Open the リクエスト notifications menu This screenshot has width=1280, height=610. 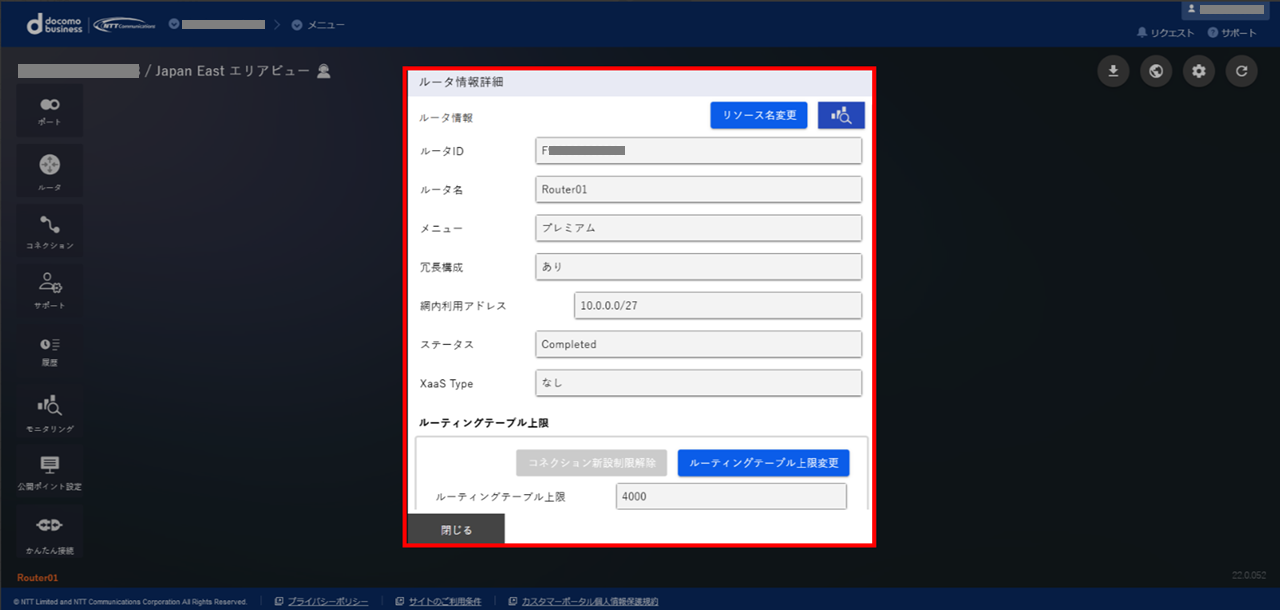pos(1165,33)
